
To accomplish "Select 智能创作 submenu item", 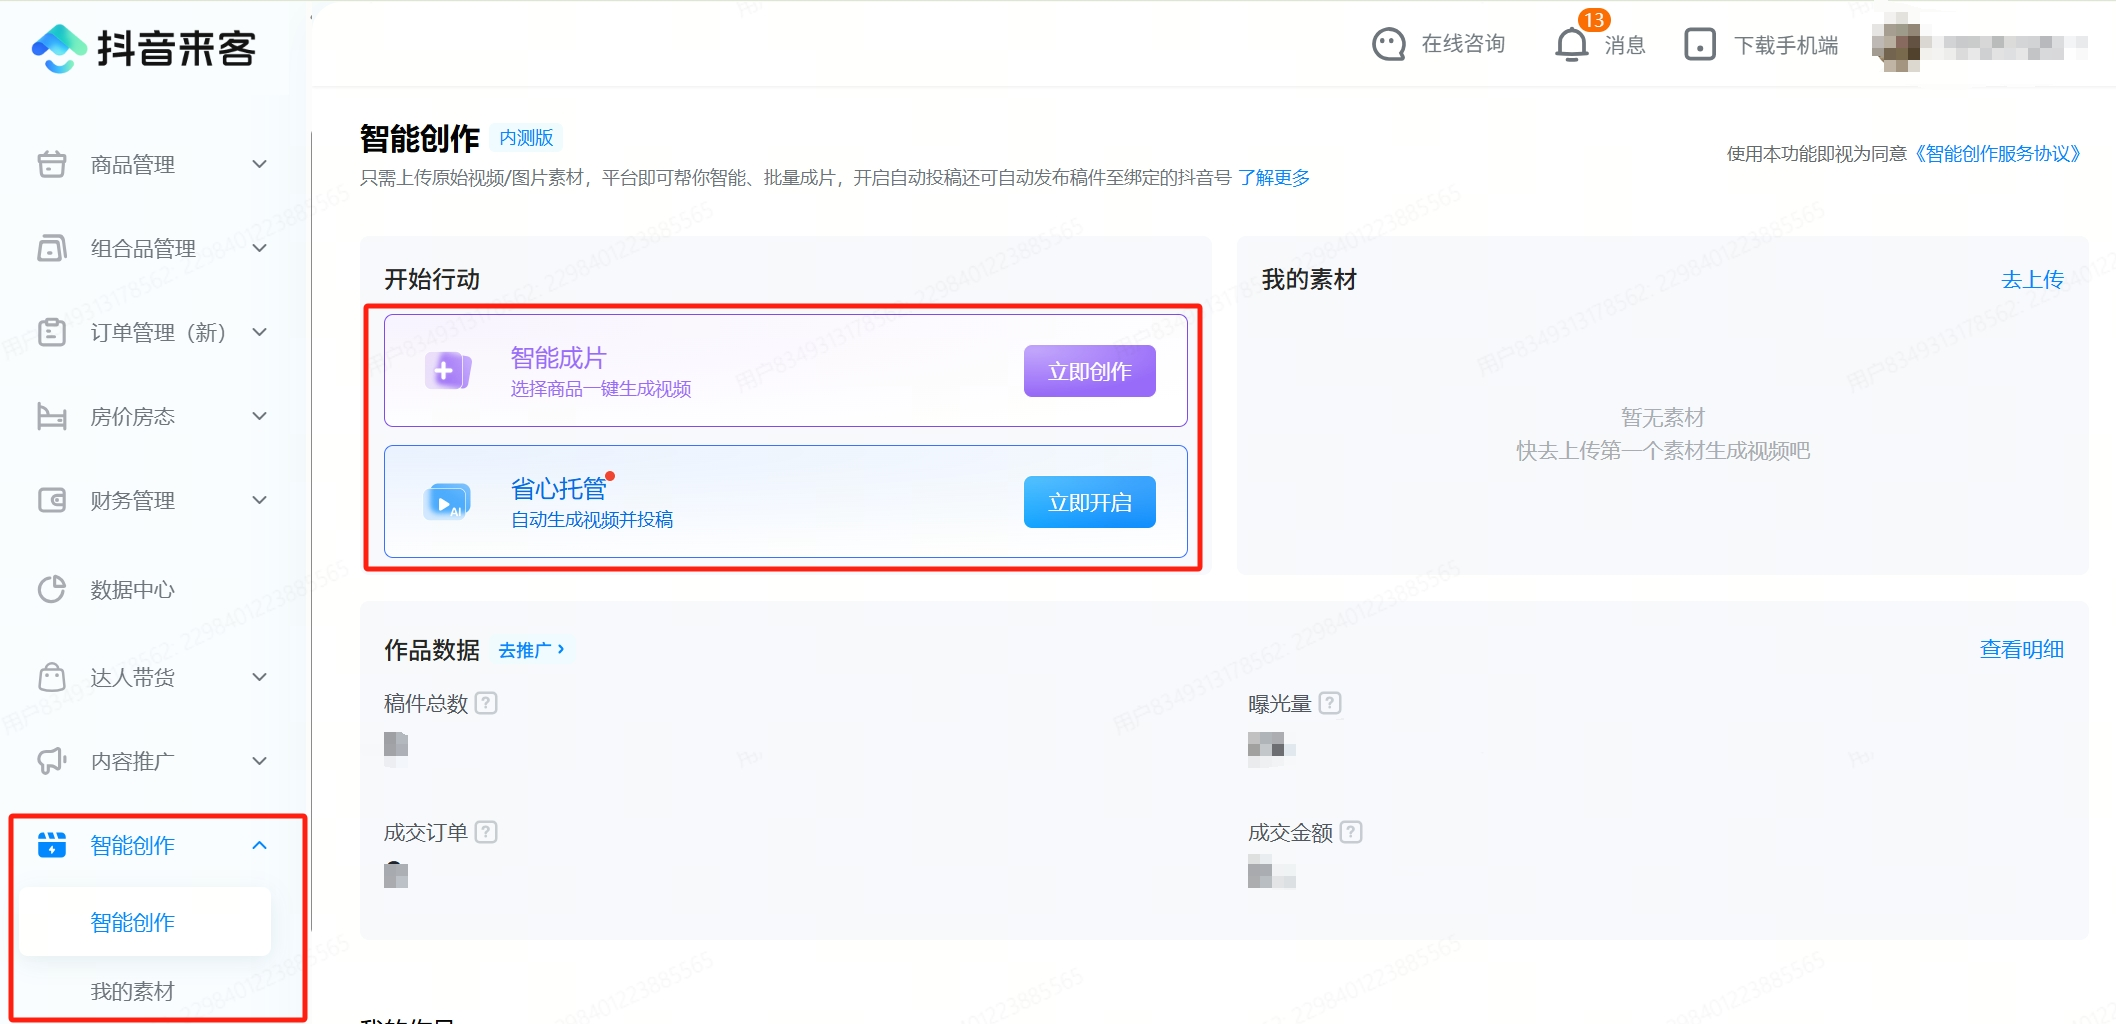I will coord(132,922).
